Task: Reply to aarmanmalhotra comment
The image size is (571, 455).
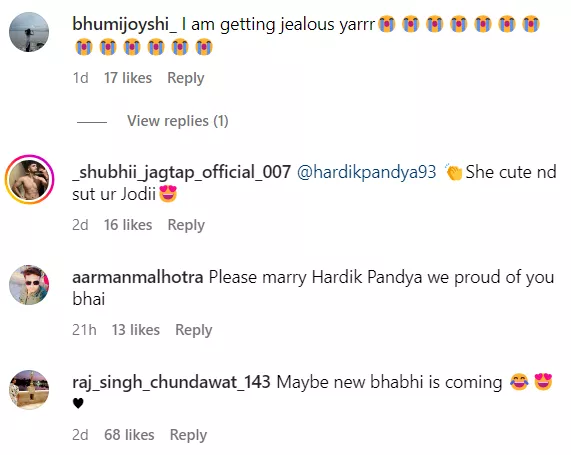Action: [x=194, y=330]
